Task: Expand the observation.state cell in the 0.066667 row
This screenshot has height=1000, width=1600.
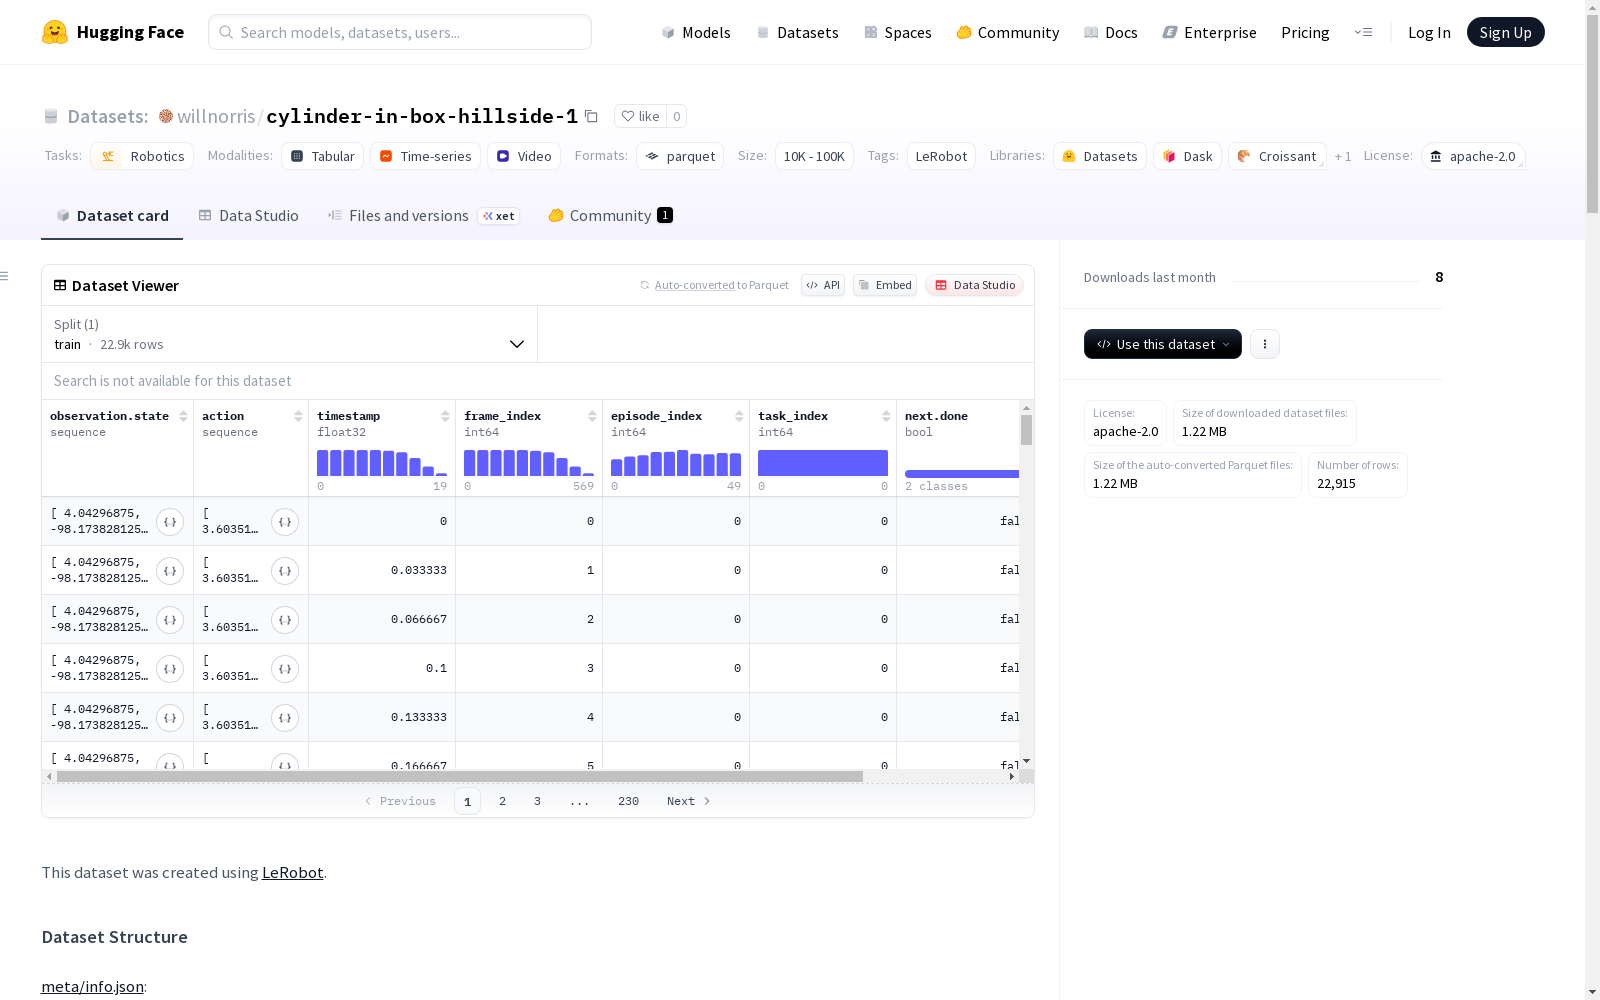Action: (170, 620)
